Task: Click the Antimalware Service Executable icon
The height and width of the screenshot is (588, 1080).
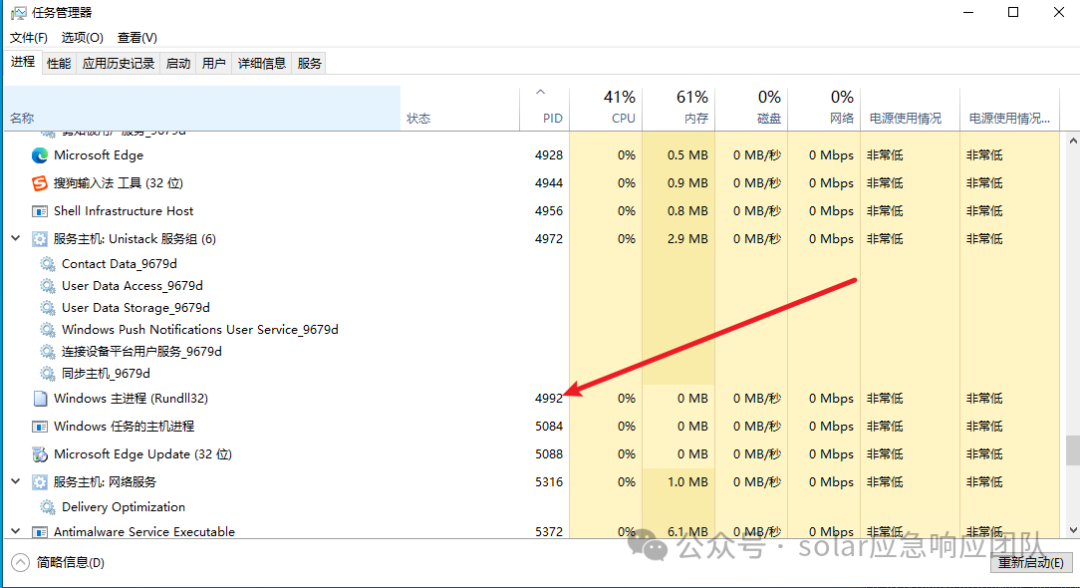Action: (x=40, y=532)
